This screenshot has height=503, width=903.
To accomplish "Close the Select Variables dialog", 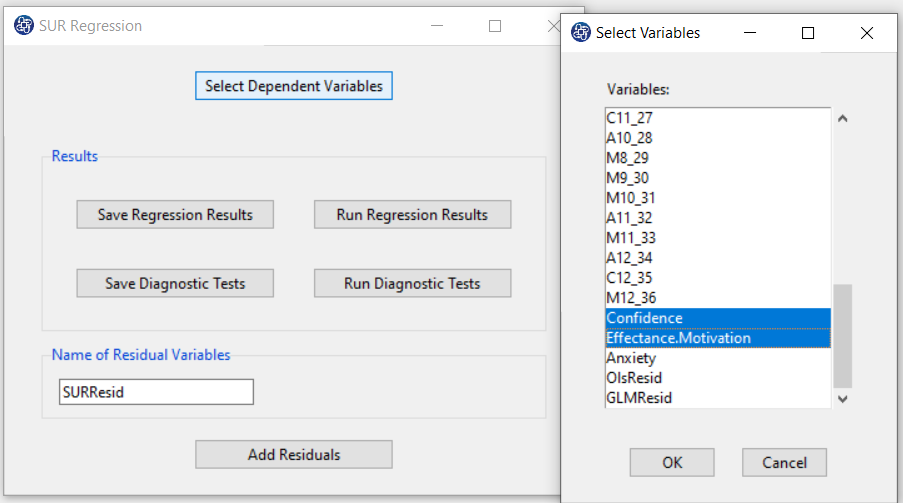I will (x=867, y=33).
